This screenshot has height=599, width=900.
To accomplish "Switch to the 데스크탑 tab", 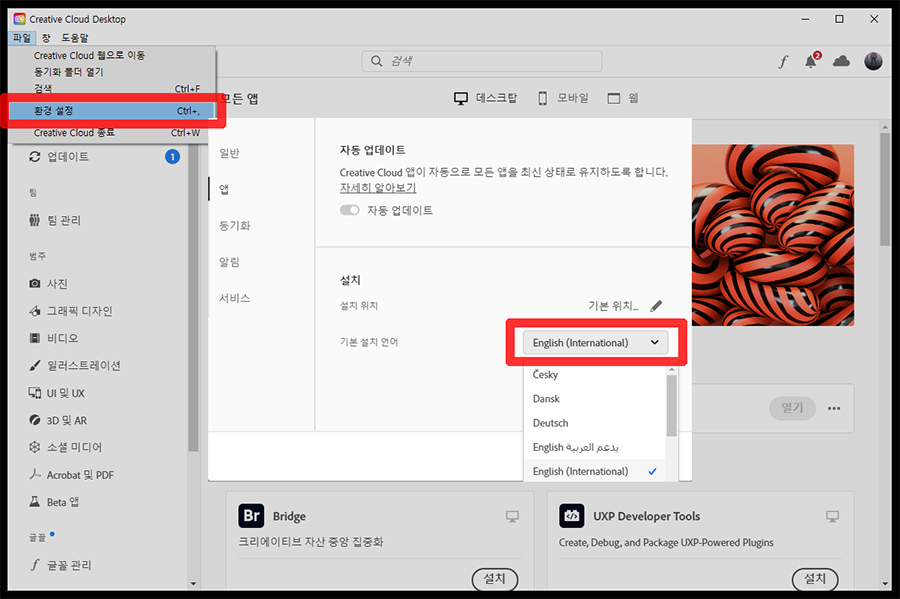I will pyautogui.click(x=485, y=98).
